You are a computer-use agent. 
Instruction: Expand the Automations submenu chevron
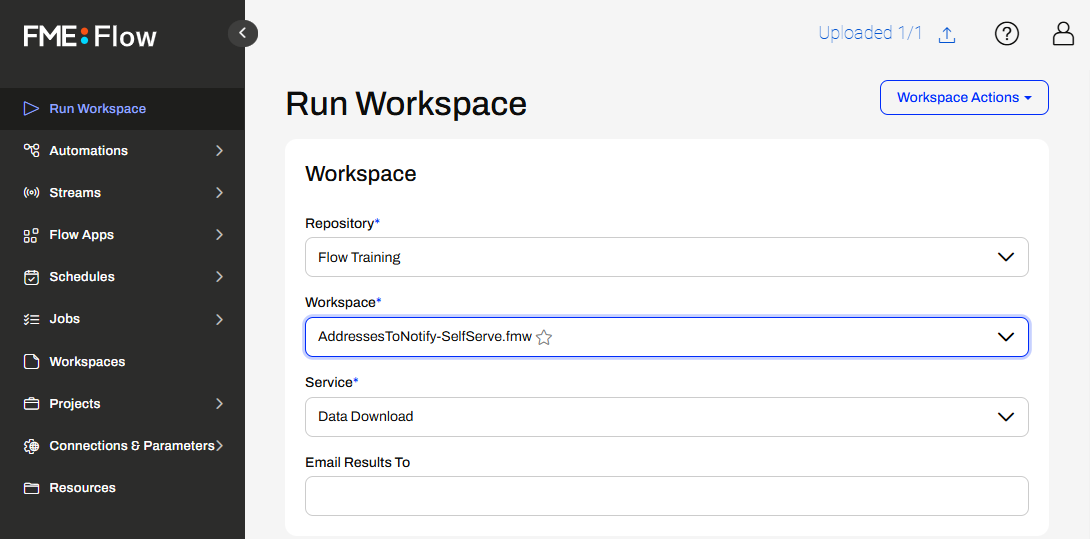pyautogui.click(x=220, y=151)
